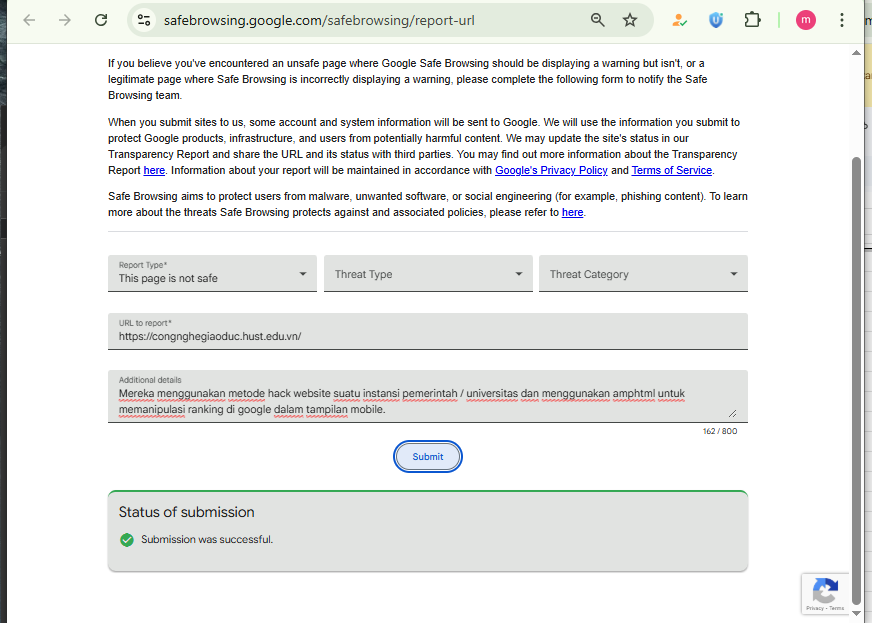This screenshot has height=623, width=872.
Task: Open the Report Type dropdown
Action: click(212, 273)
